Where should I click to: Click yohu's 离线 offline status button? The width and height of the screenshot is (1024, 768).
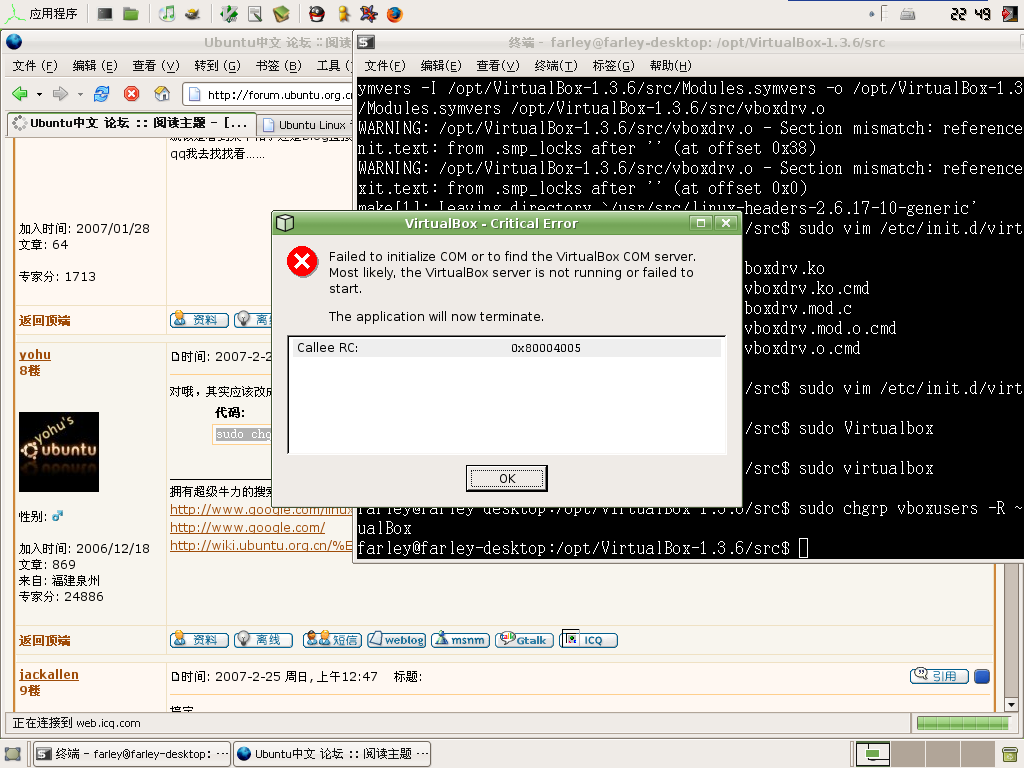(263, 640)
